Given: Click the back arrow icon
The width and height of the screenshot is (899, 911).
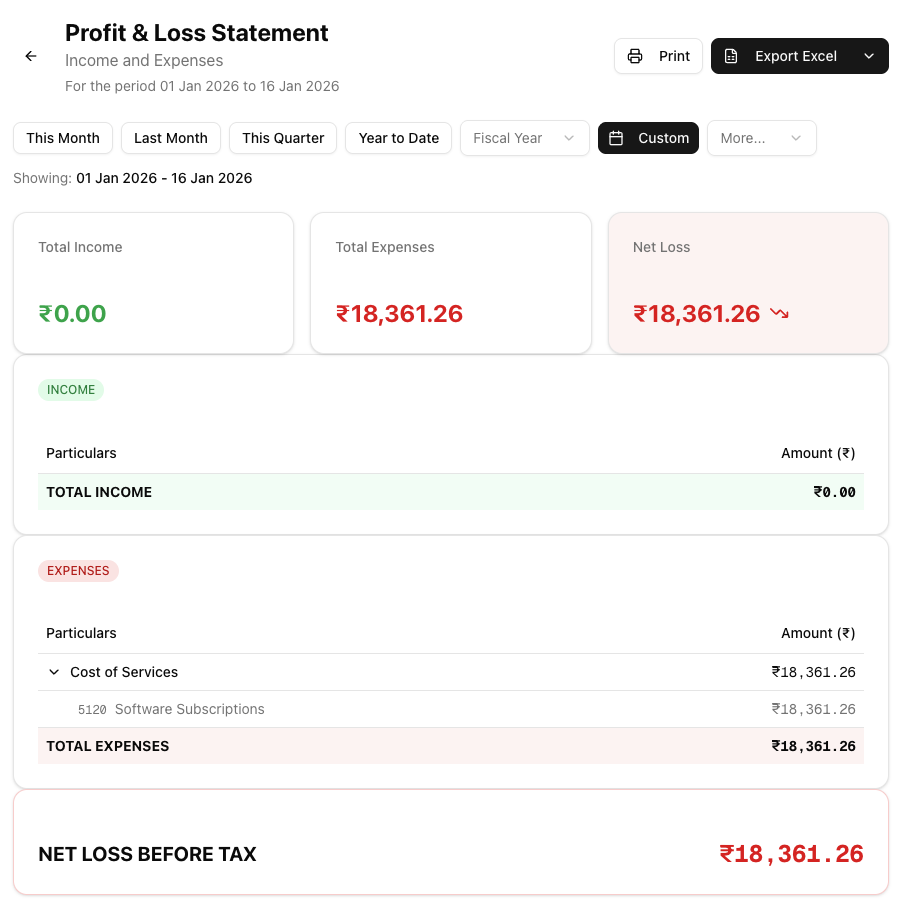Looking at the screenshot, I should tap(31, 56).
